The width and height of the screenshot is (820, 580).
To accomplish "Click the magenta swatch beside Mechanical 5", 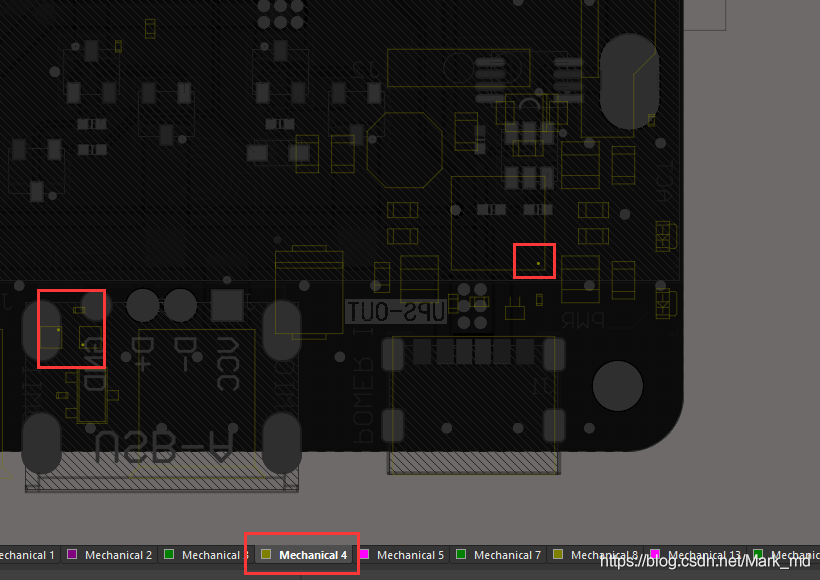I will 364,555.
